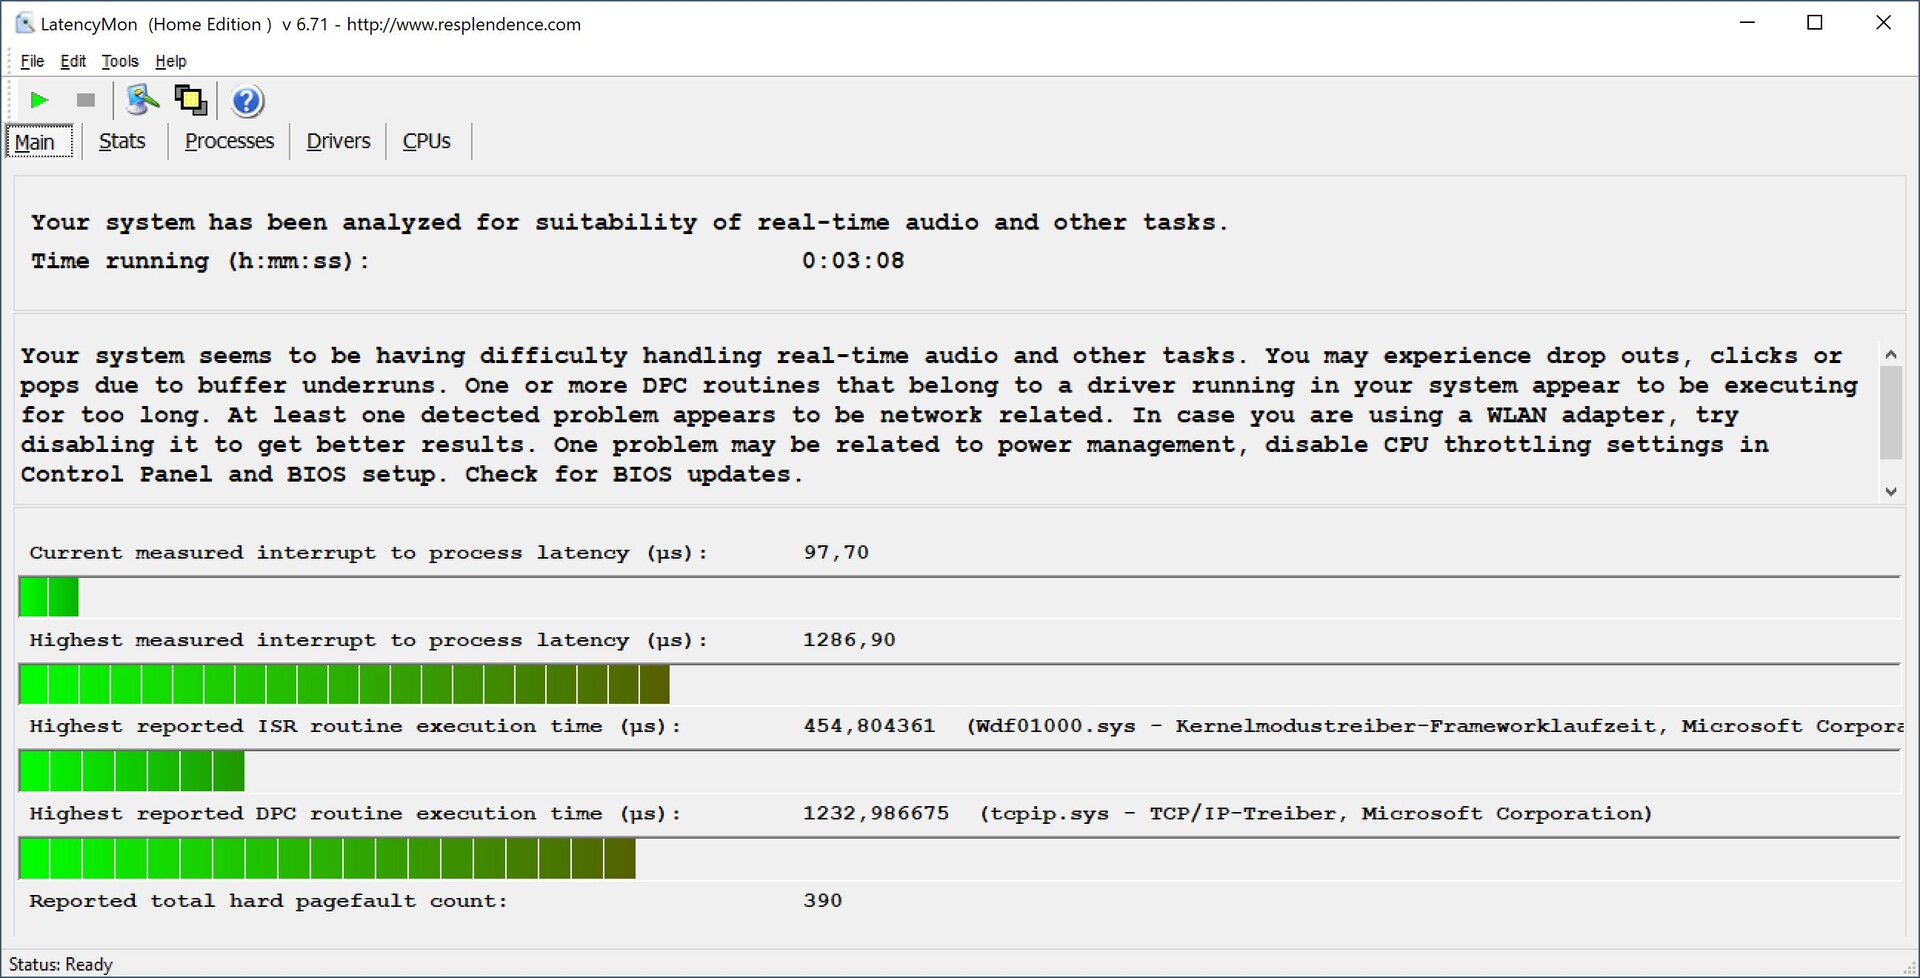Select the Main tab

tap(40, 142)
